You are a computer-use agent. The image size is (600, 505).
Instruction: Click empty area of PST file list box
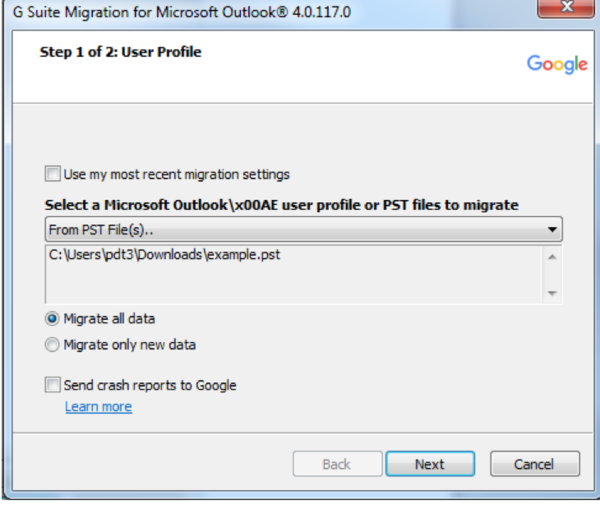click(293, 285)
